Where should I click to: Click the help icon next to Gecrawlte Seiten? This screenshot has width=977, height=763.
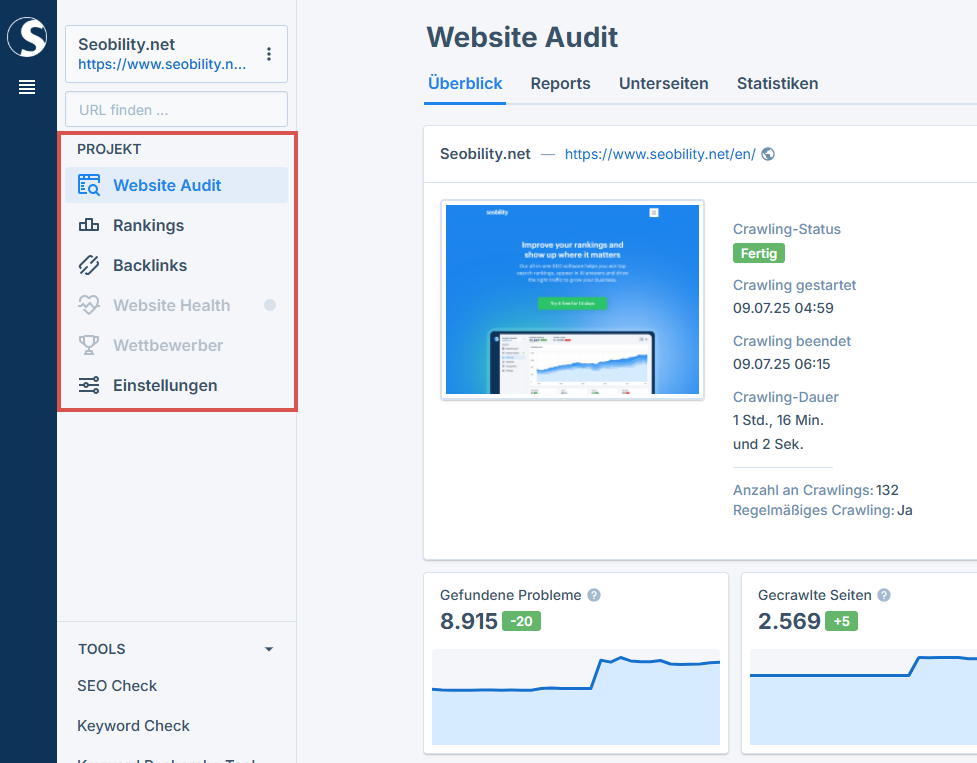pos(884,595)
